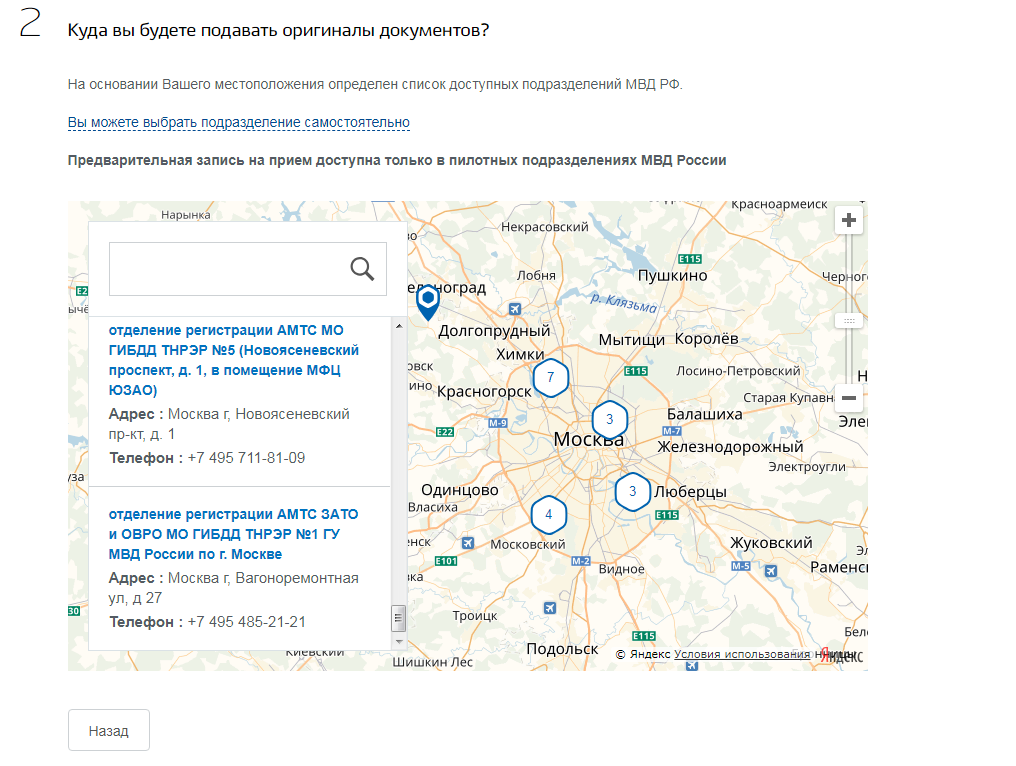Zoom in the map with plus button
Screen dimensions: 1016x766
849,220
